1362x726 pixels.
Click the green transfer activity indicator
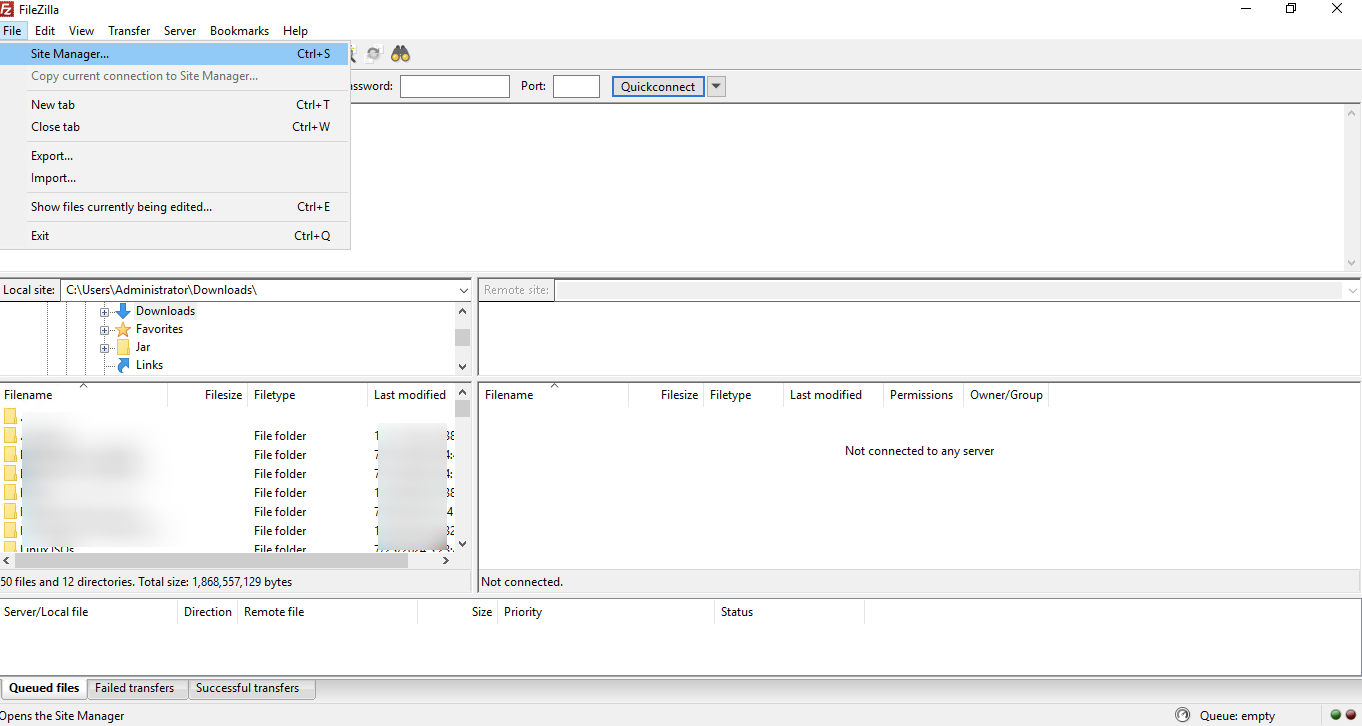(1336, 714)
